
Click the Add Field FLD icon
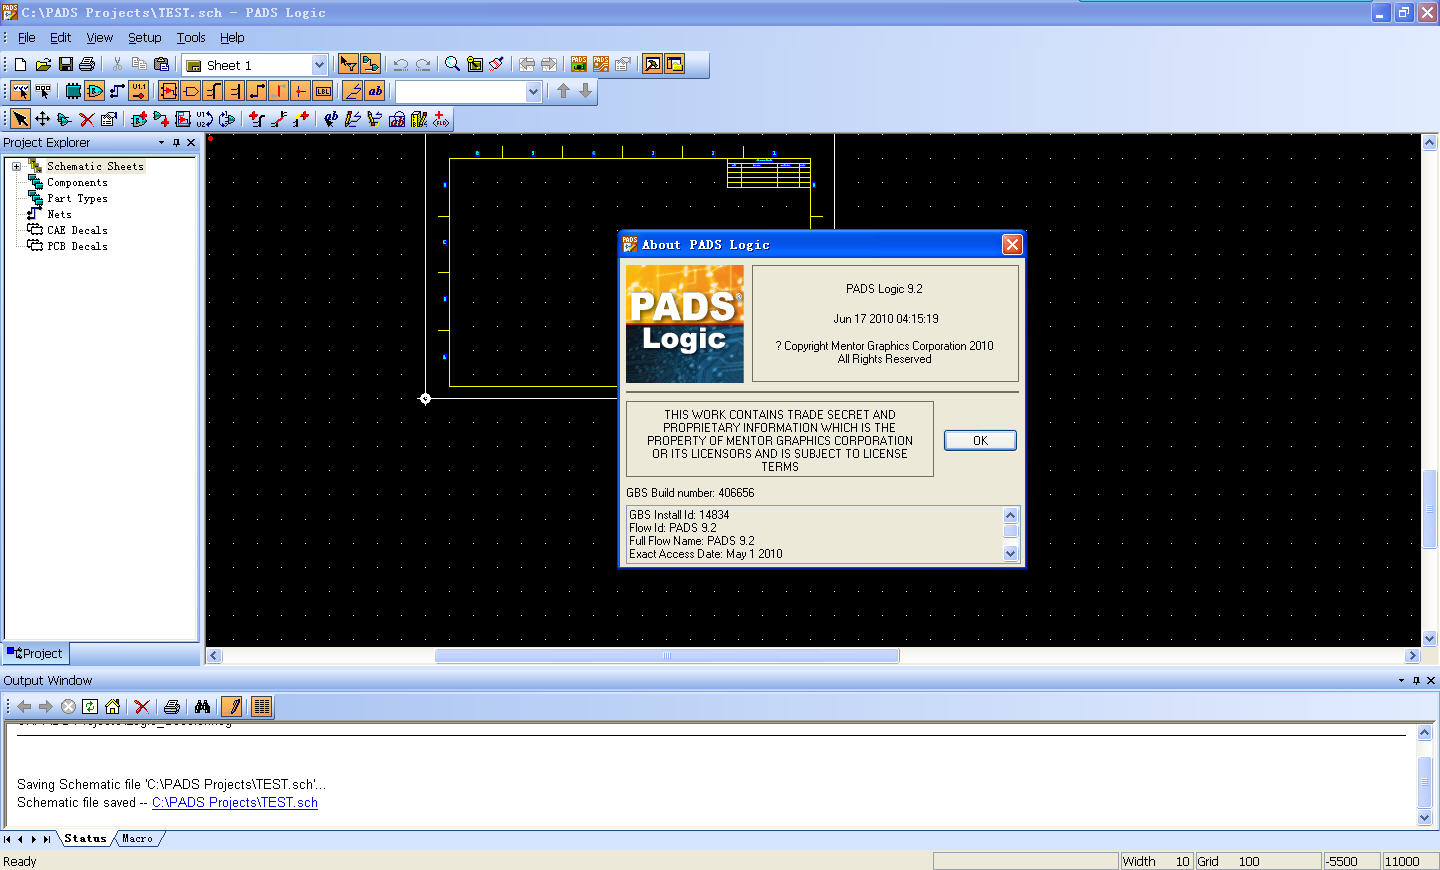pyautogui.click(x=440, y=119)
